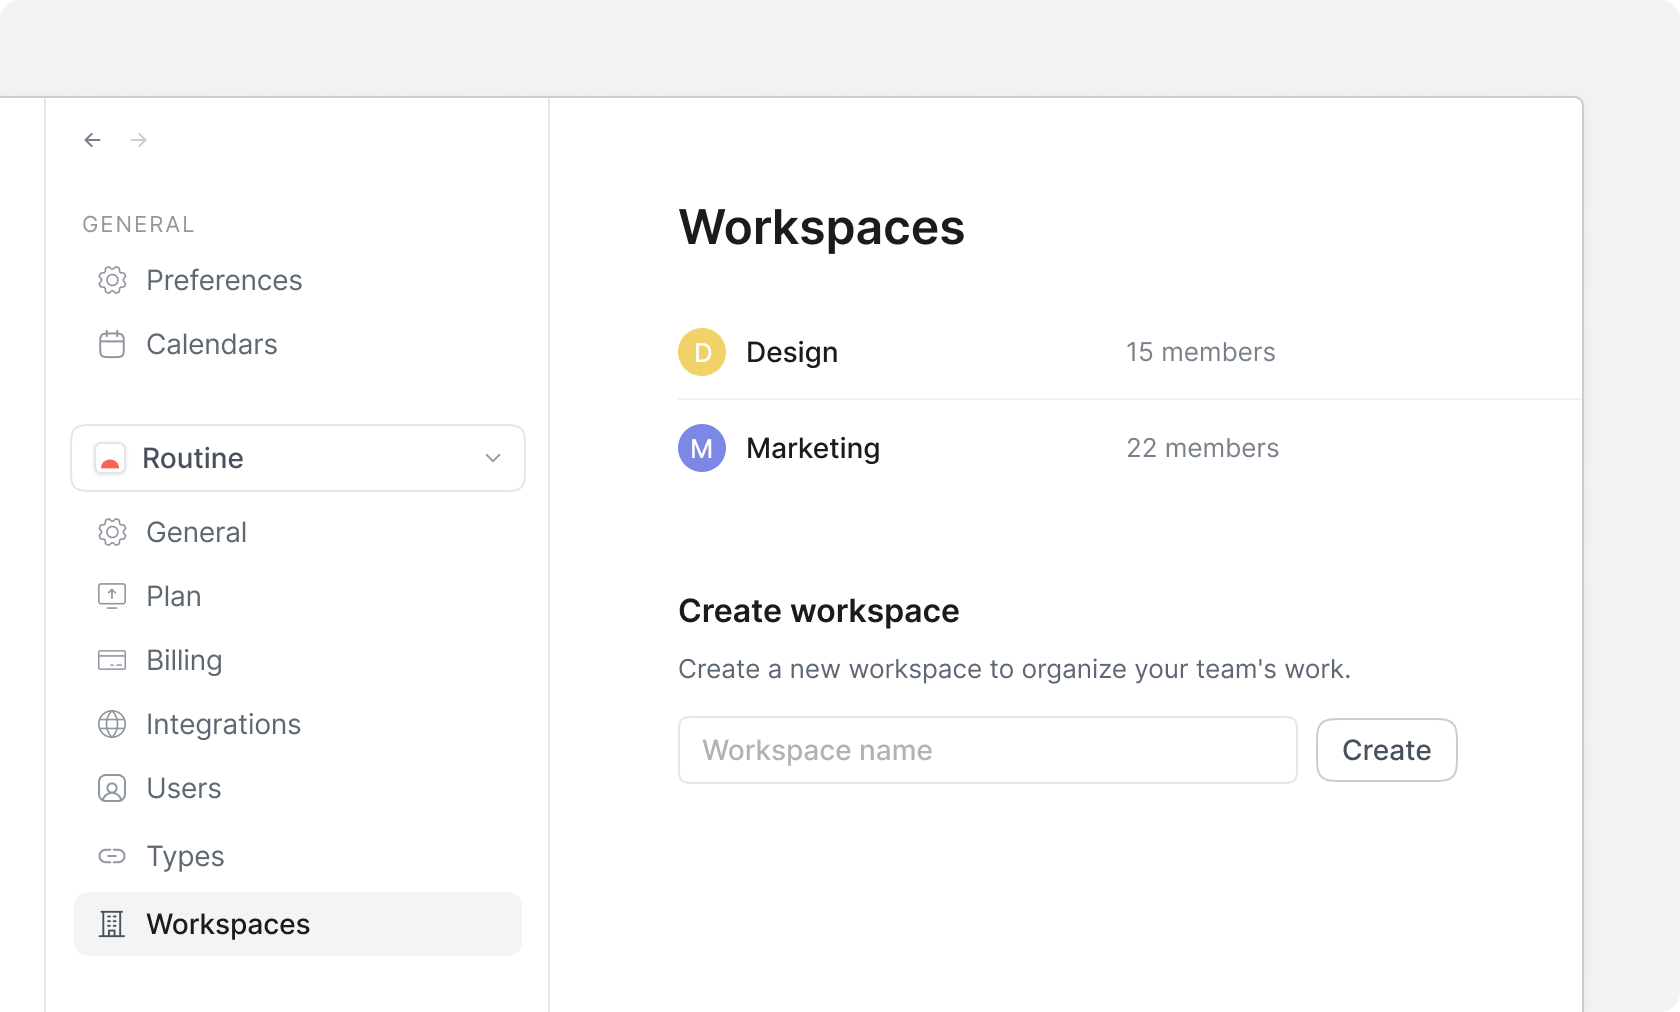The width and height of the screenshot is (1680, 1012).
Task: Open the Routine workspace switcher dropdown
Action: (x=298, y=458)
